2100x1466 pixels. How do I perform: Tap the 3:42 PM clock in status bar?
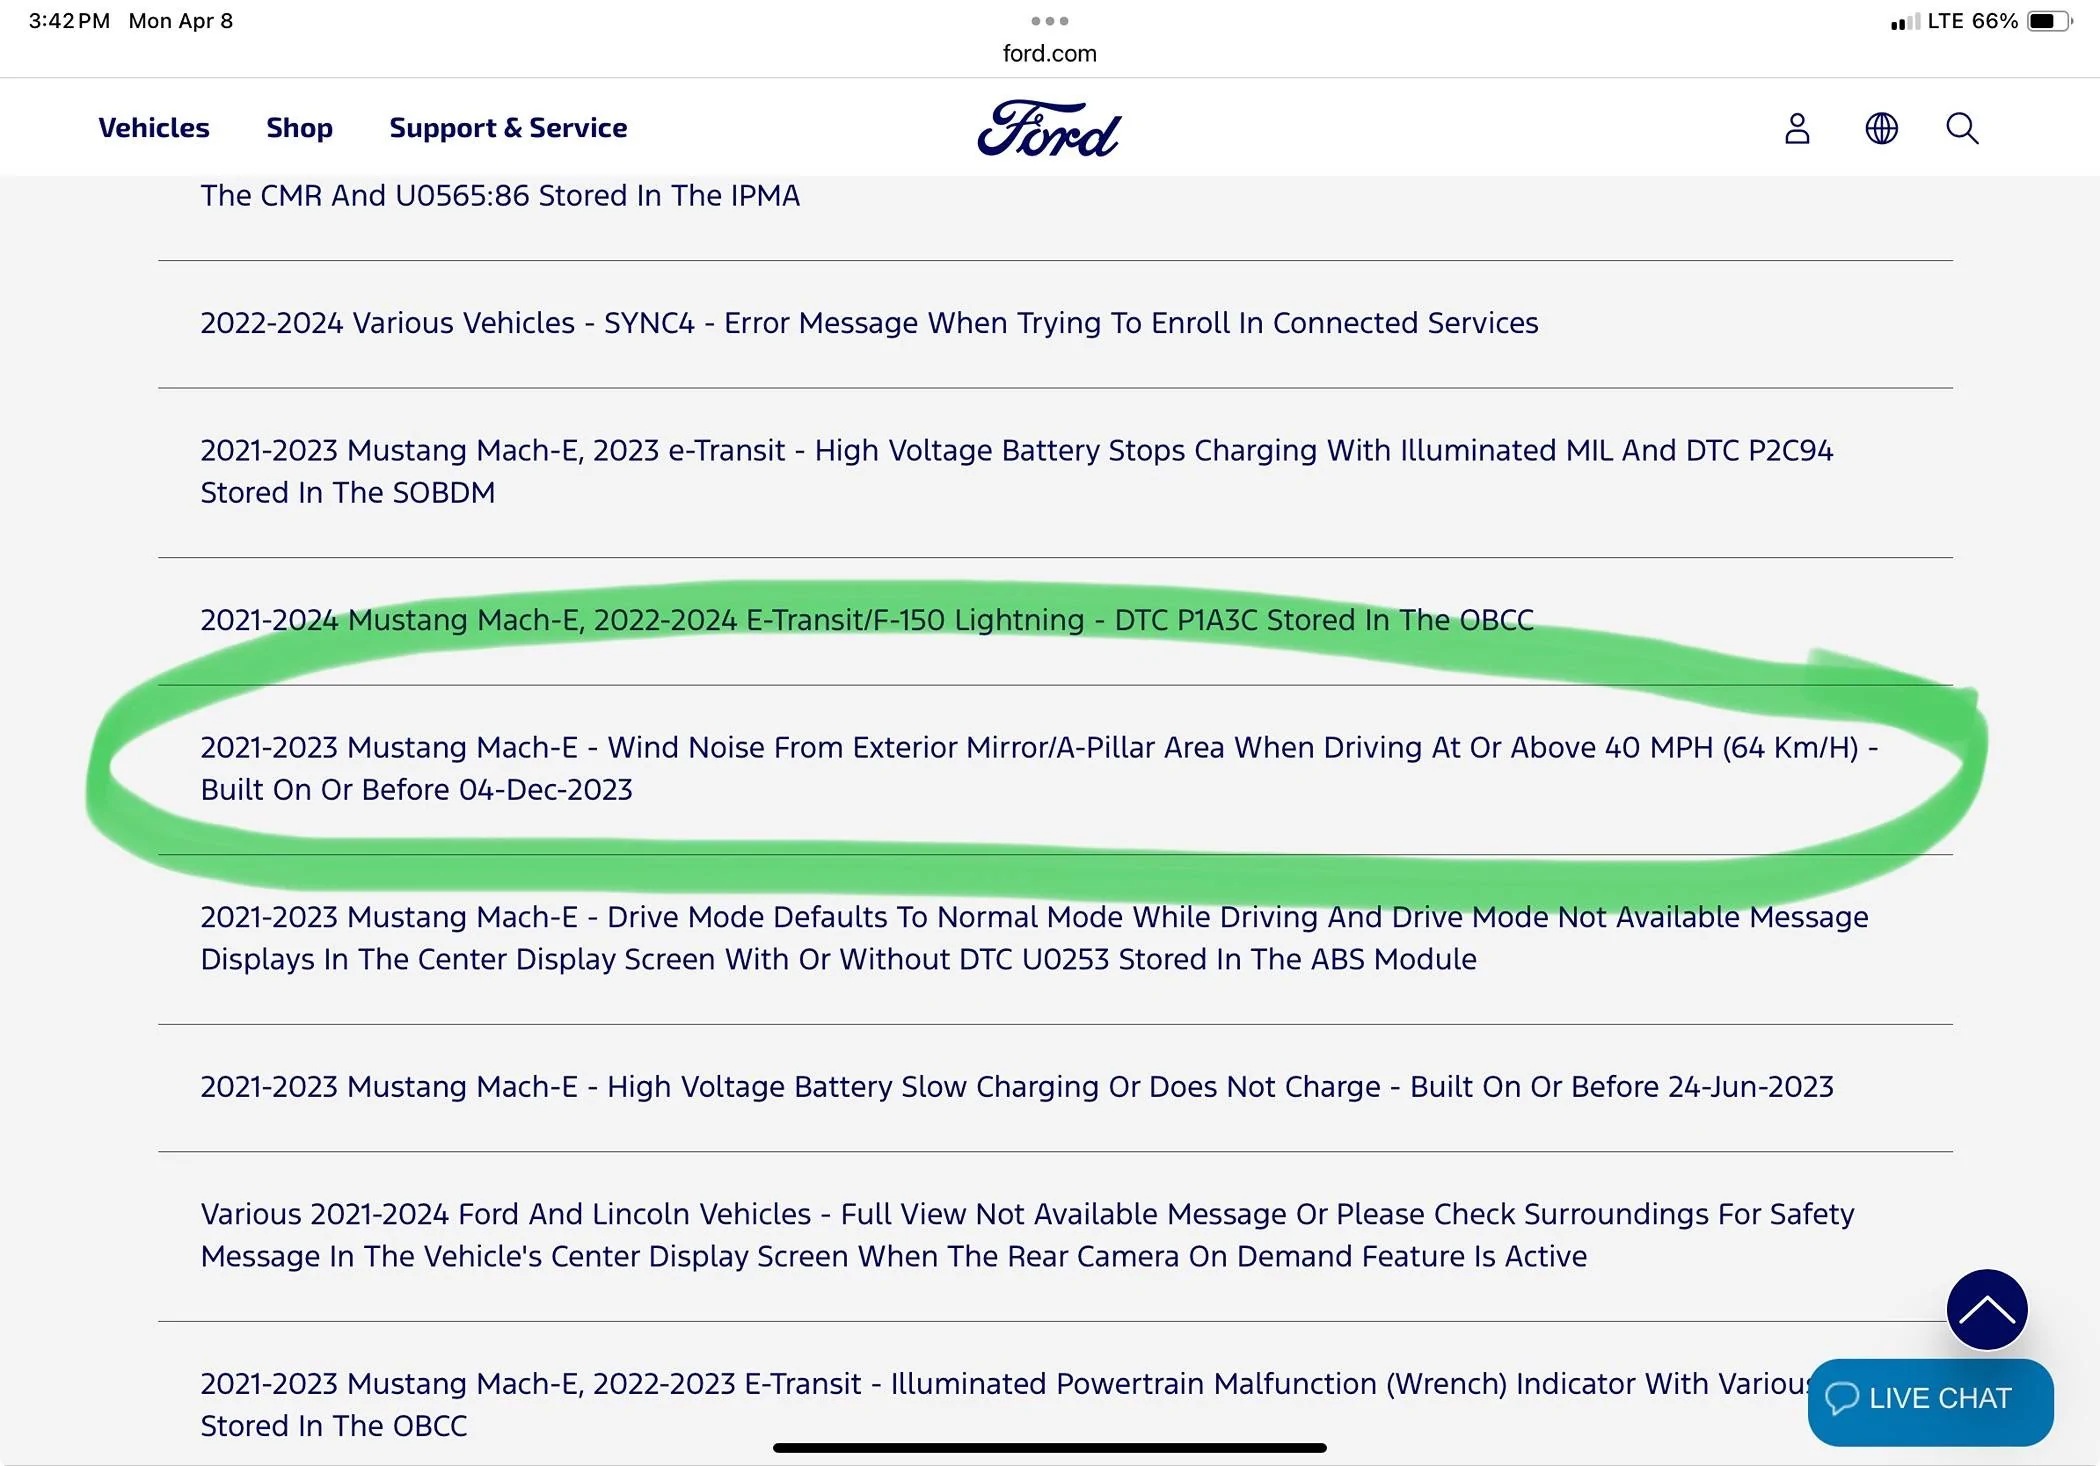click(x=69, y=21)
